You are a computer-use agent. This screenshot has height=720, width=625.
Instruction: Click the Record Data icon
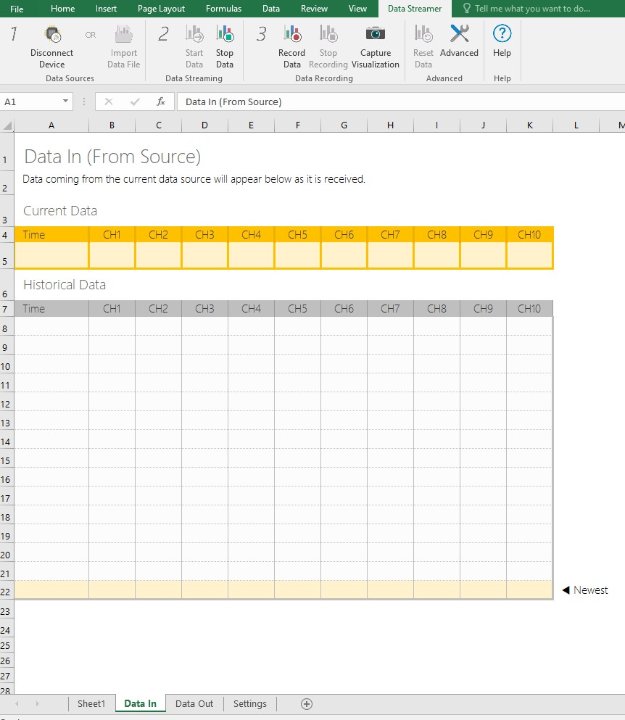[292, 34]
